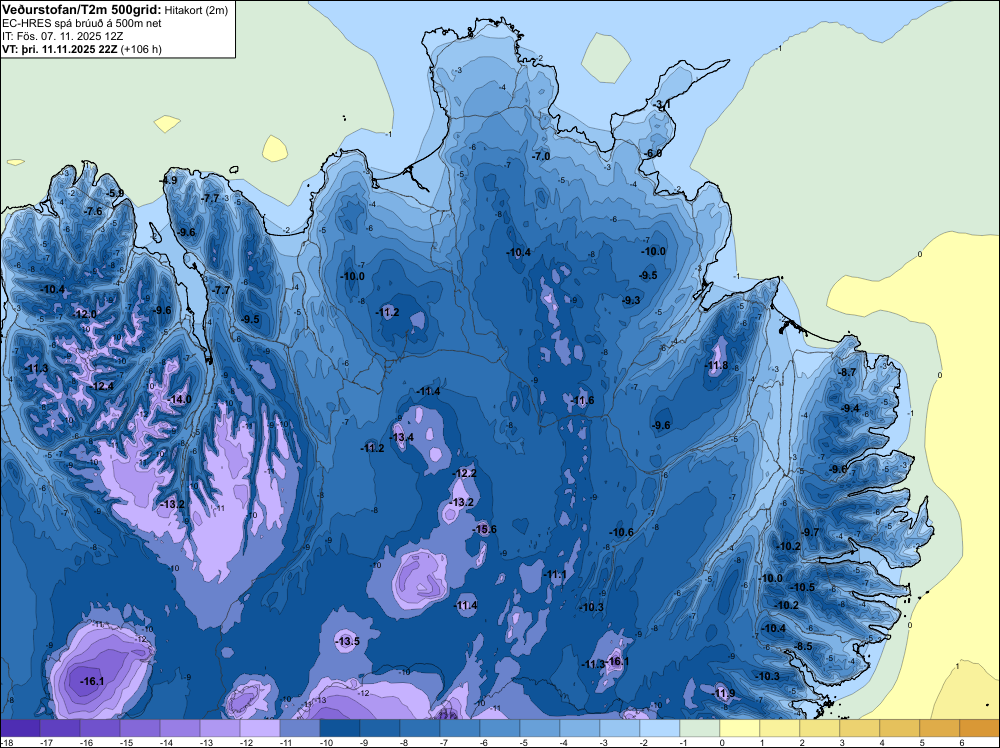
Task: Click the -11.8 temperature value
Action: pyautogui.click(x=717, y=365)
